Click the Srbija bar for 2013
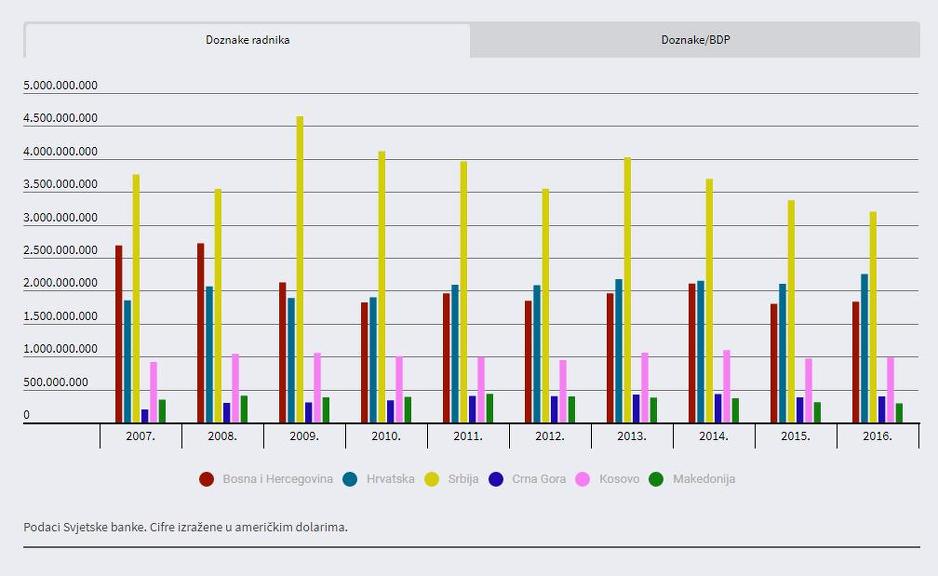Screen dimensions: 938x576 tap(628, 290)
